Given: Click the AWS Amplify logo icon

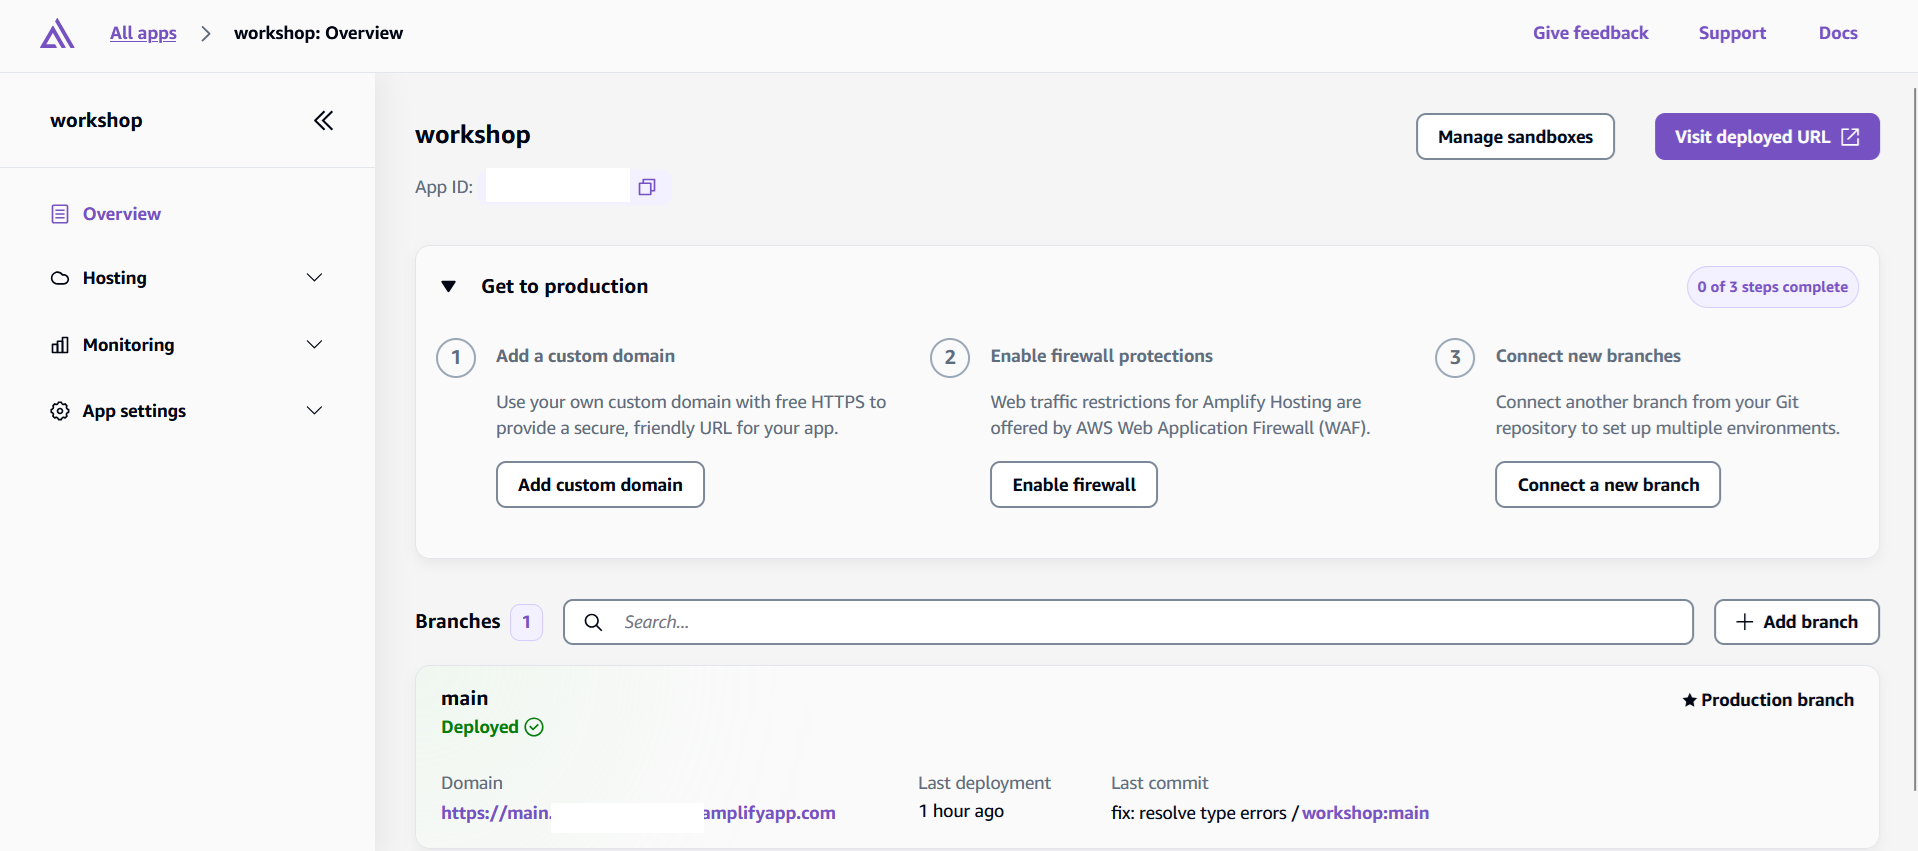Looking at the screenshot, I should point(57,34).
